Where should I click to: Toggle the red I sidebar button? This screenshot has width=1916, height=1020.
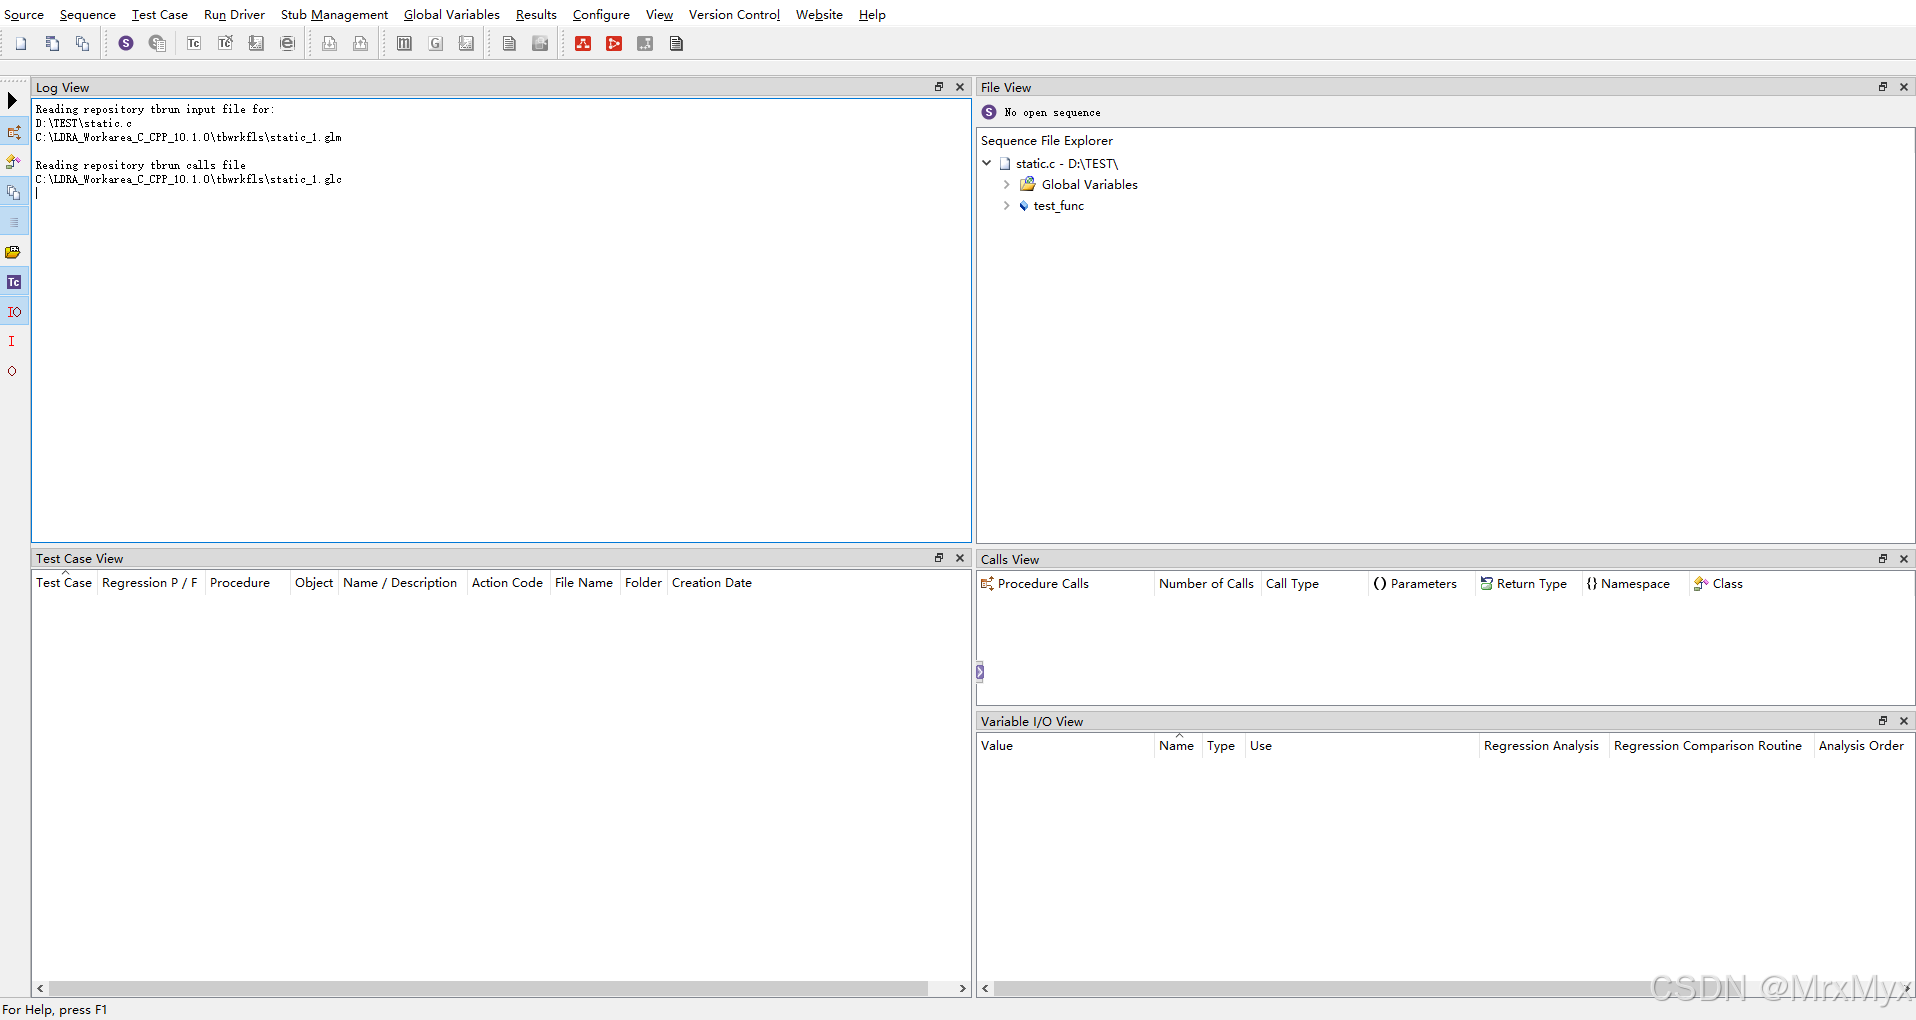click(x=12, y=341)
